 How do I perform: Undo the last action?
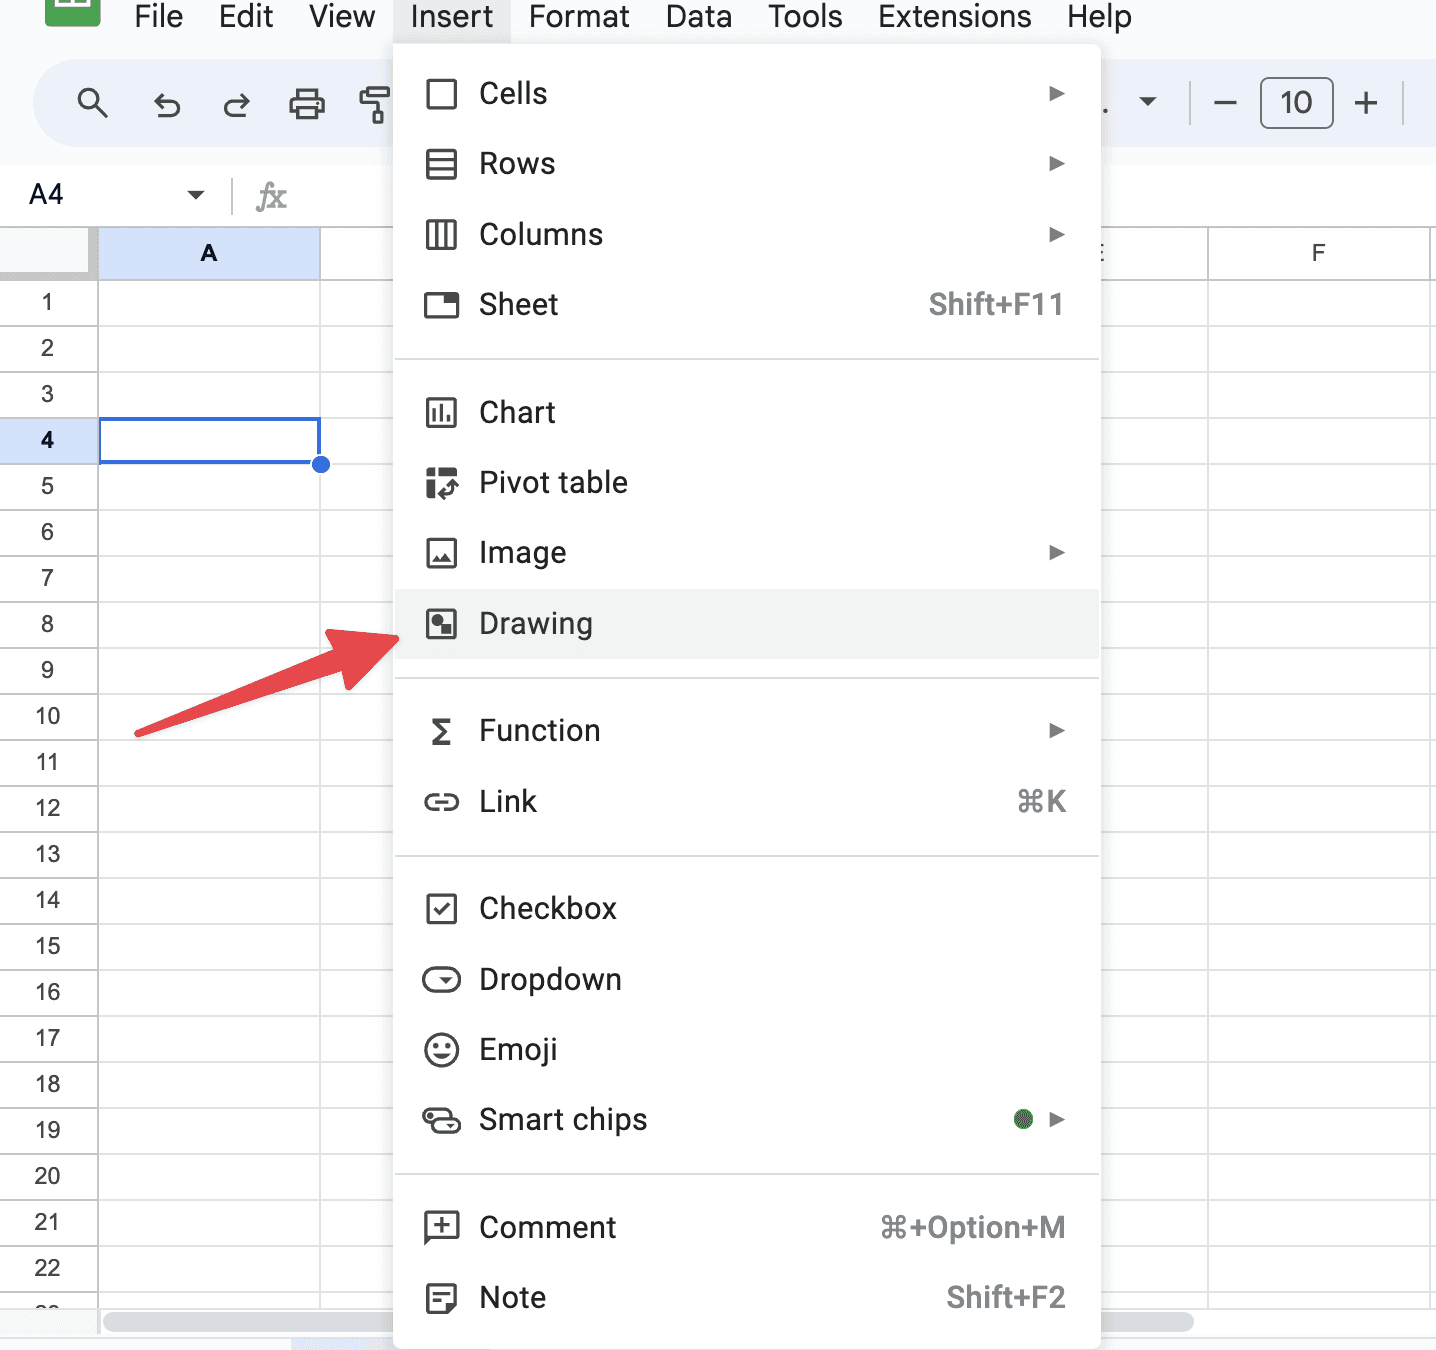(166, 103)
